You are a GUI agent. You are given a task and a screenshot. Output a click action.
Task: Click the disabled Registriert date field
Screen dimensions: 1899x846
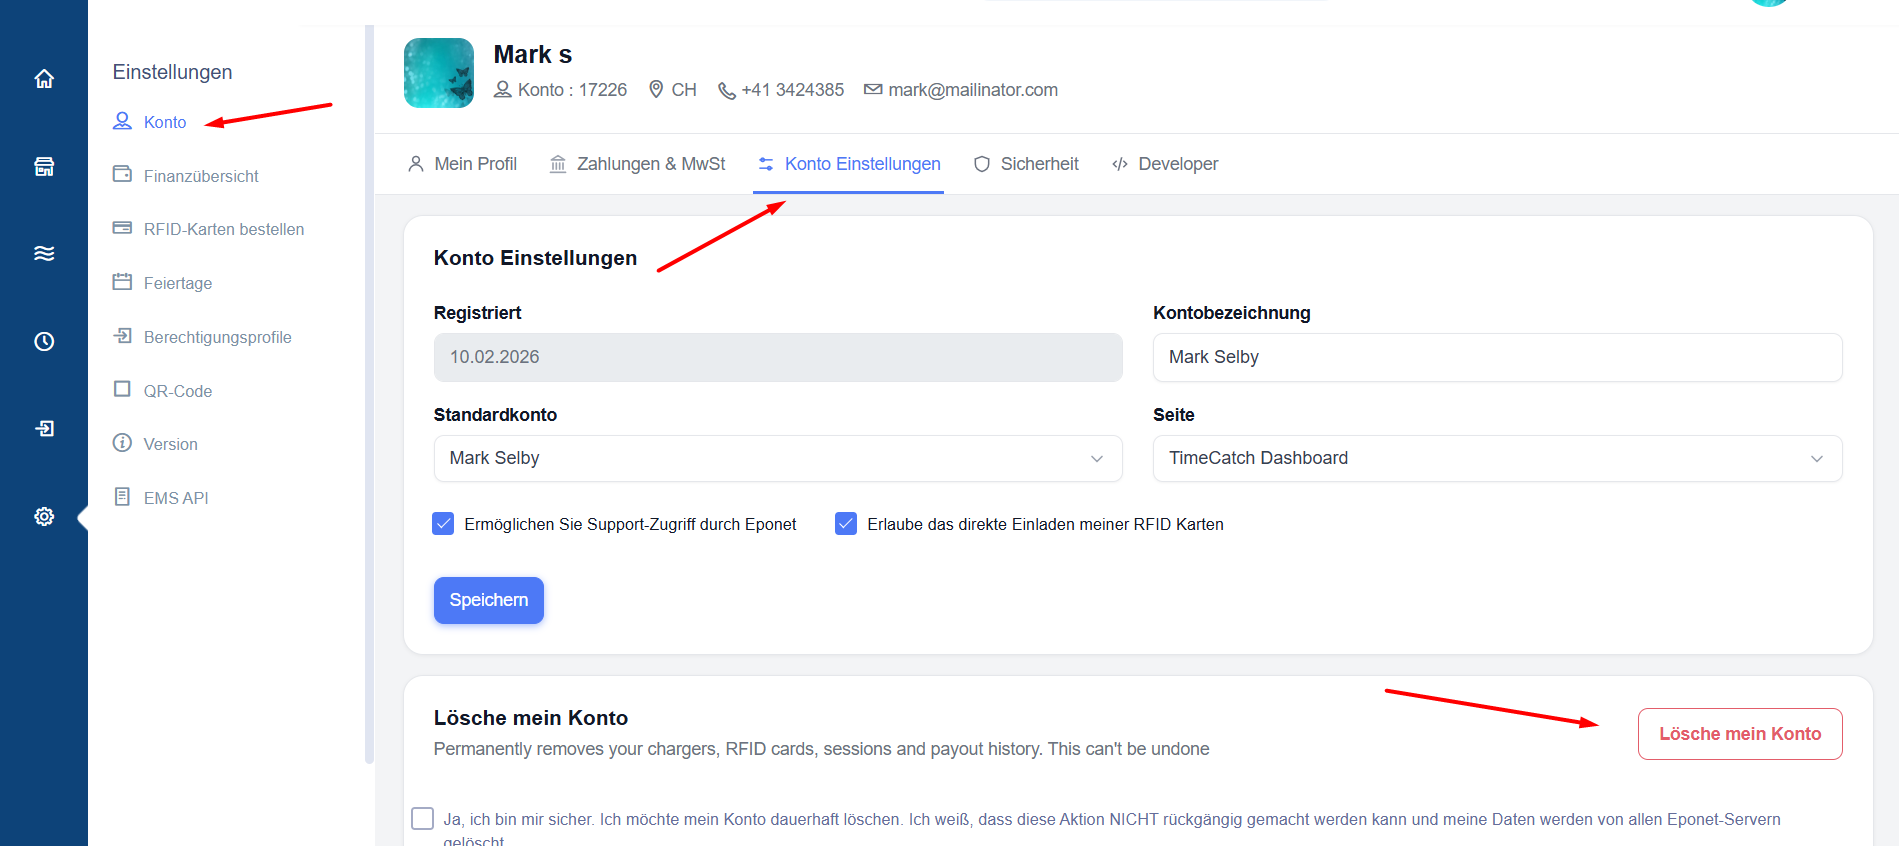pyautogui.click(x=778, y=357)
